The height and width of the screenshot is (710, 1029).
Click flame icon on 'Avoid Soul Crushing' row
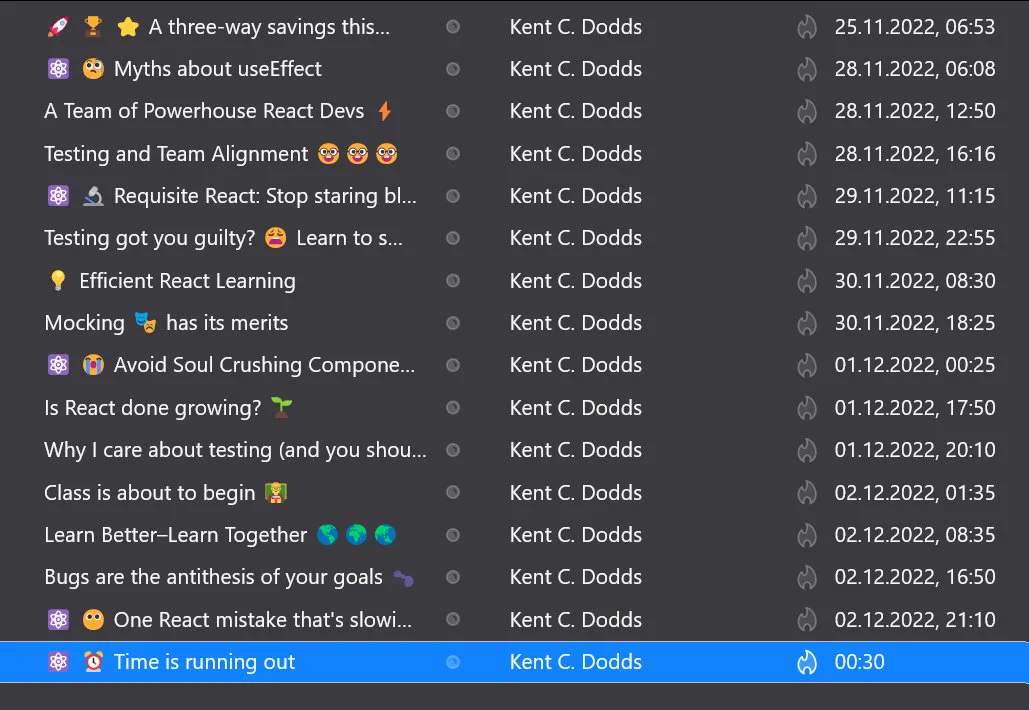click(x=807, y=365)
